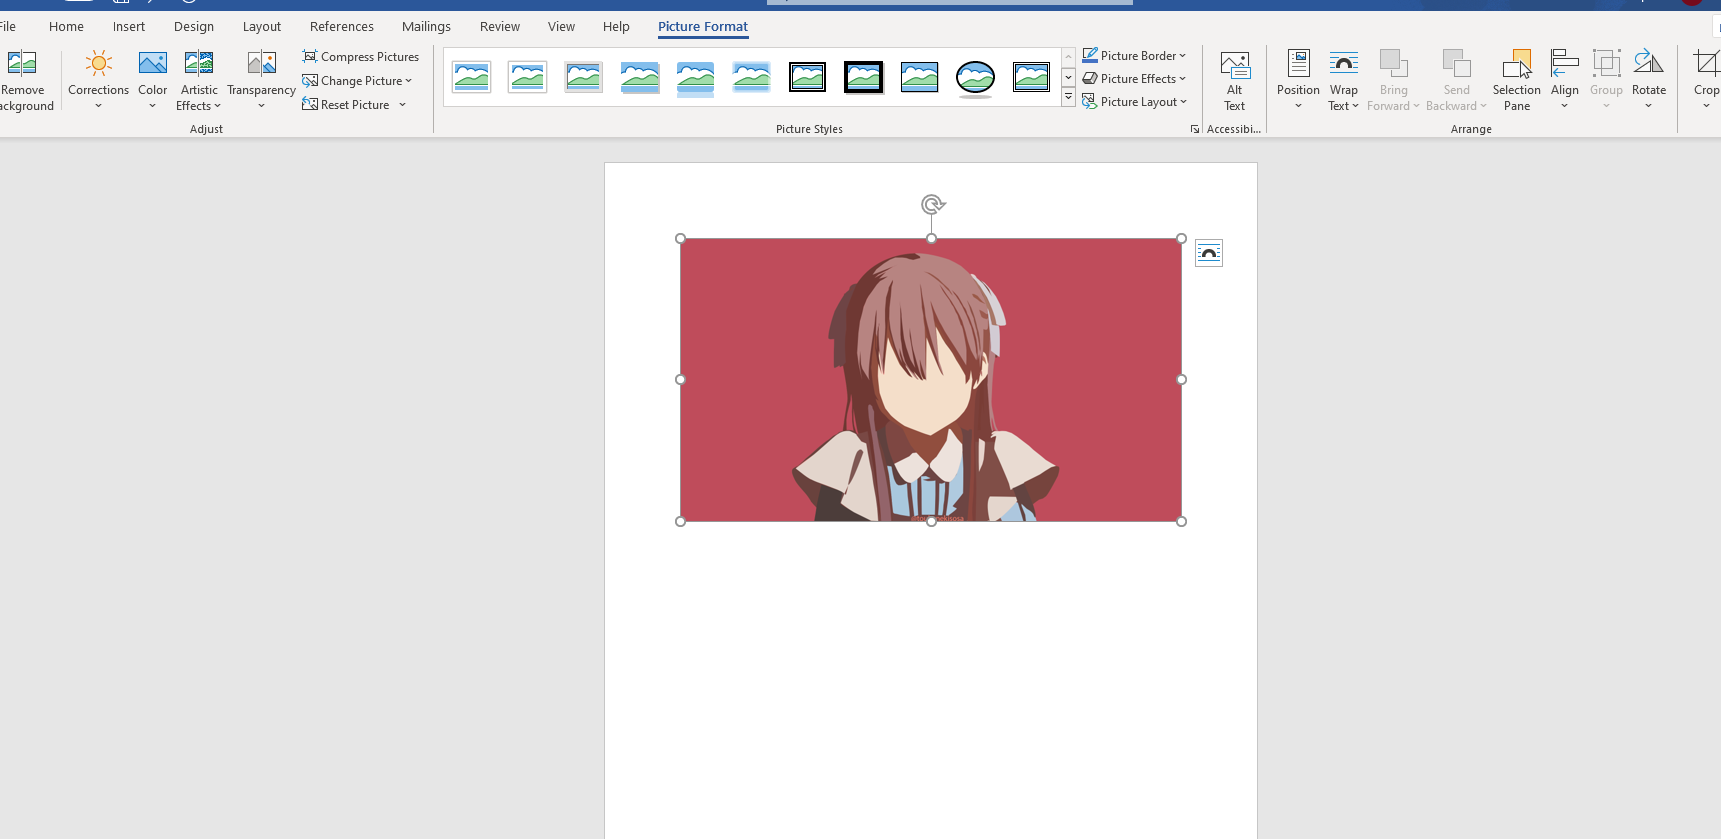Open the Help tab
Viewport: 1721px width, 839px height.
coord(616,27)
